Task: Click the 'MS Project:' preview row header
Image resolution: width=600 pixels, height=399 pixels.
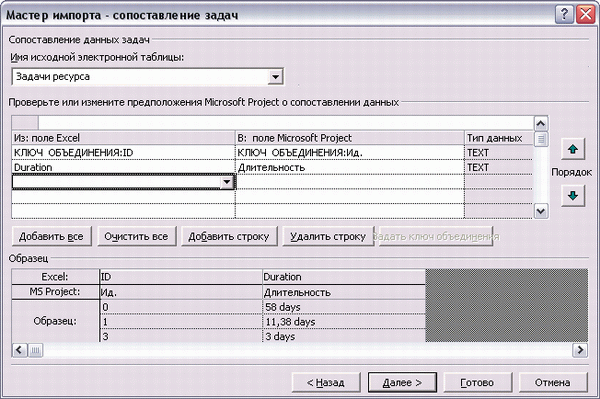Action: (55, 292)
